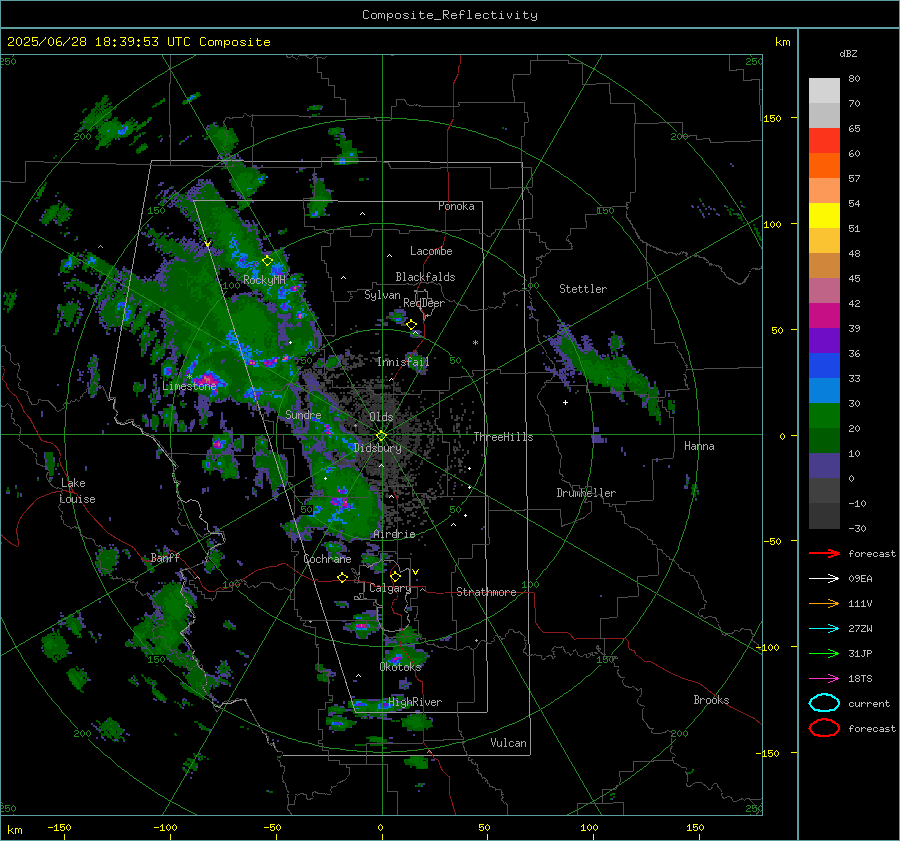Click the yellow radar site marker near Didsbury
Screen dimensions: 900x841
(x=381, y=436)
